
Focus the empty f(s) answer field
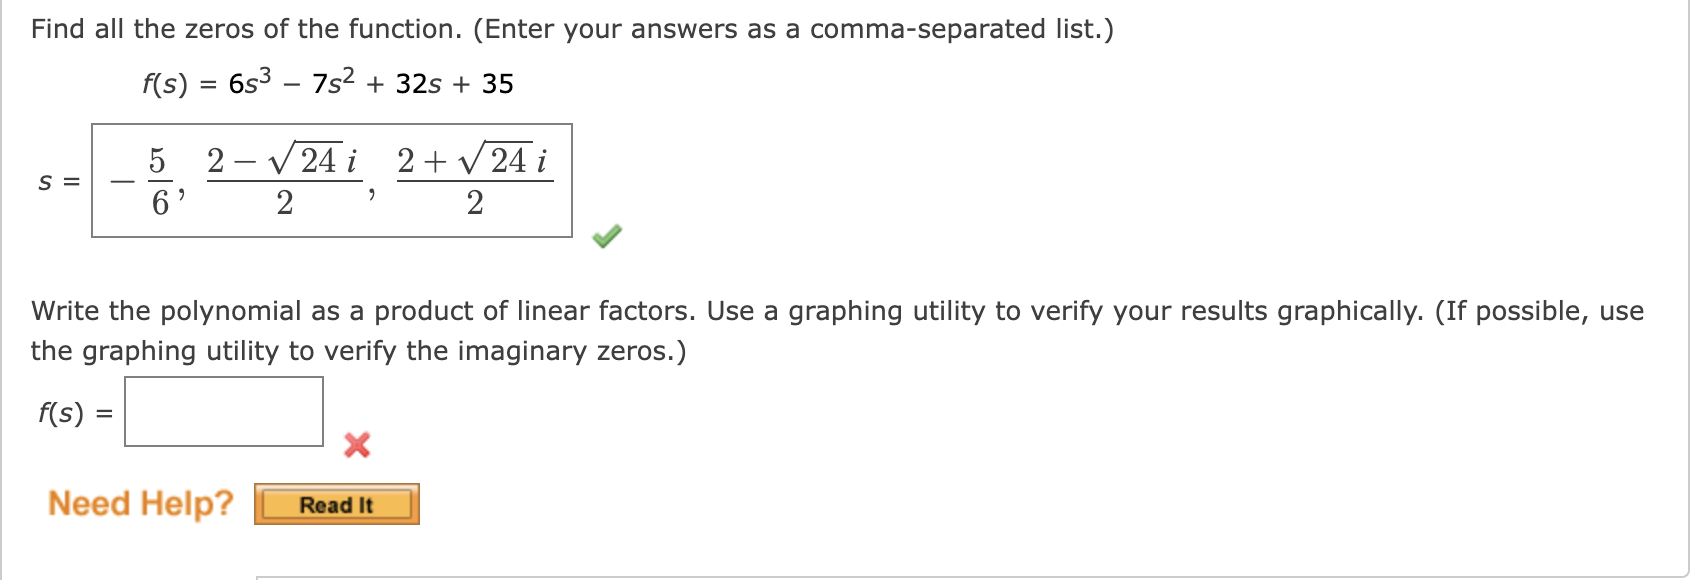[224, 411]
